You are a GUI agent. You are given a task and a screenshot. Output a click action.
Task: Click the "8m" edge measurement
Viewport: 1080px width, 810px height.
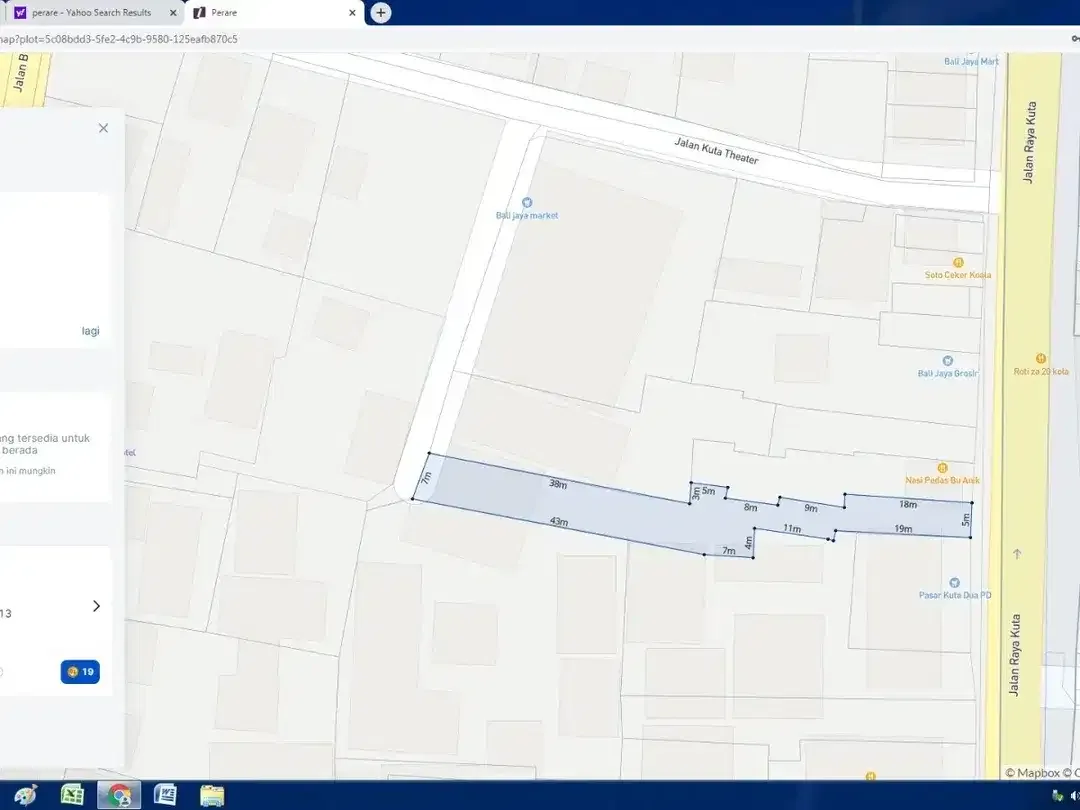[x=750, y=508]
